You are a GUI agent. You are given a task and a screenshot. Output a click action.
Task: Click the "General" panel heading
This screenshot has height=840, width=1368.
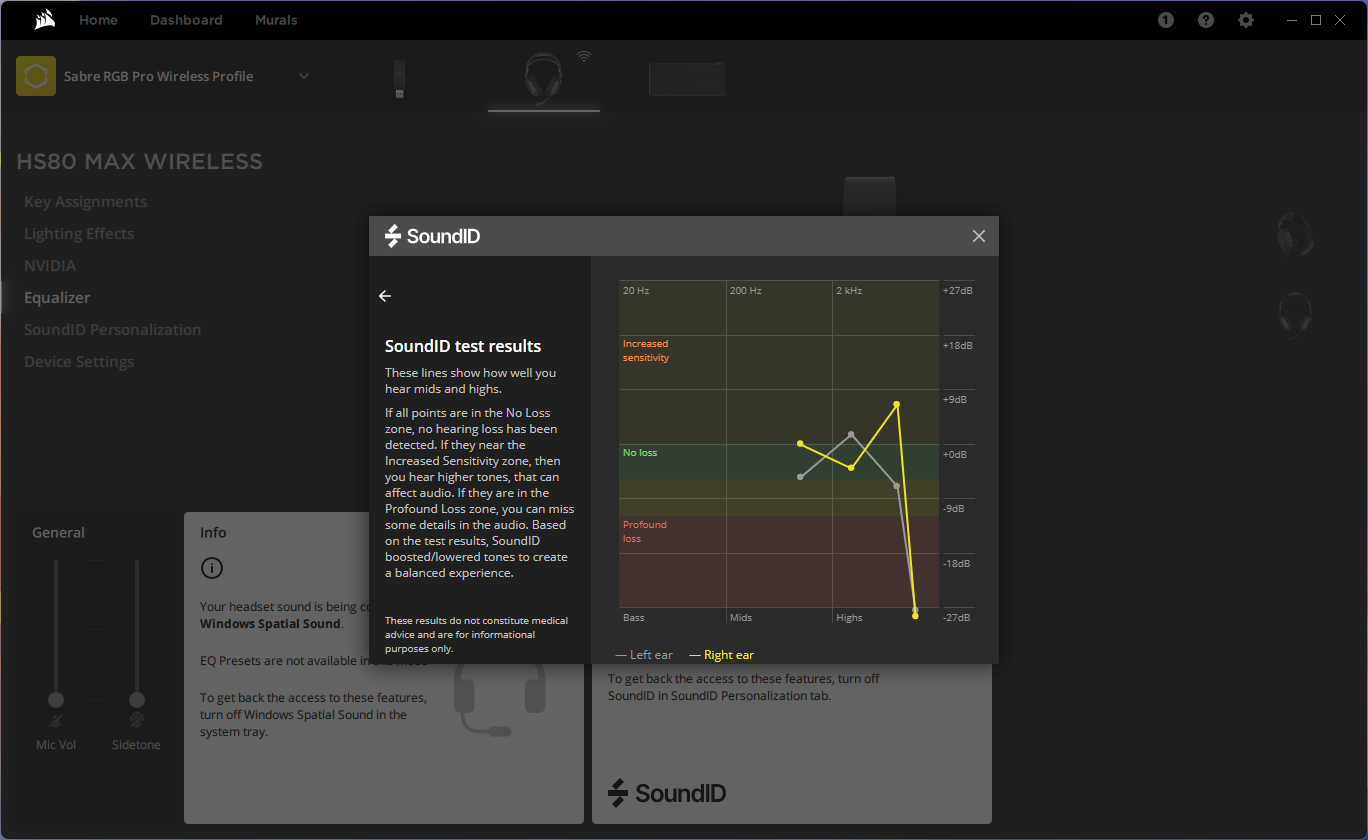[x=58, y=533]
